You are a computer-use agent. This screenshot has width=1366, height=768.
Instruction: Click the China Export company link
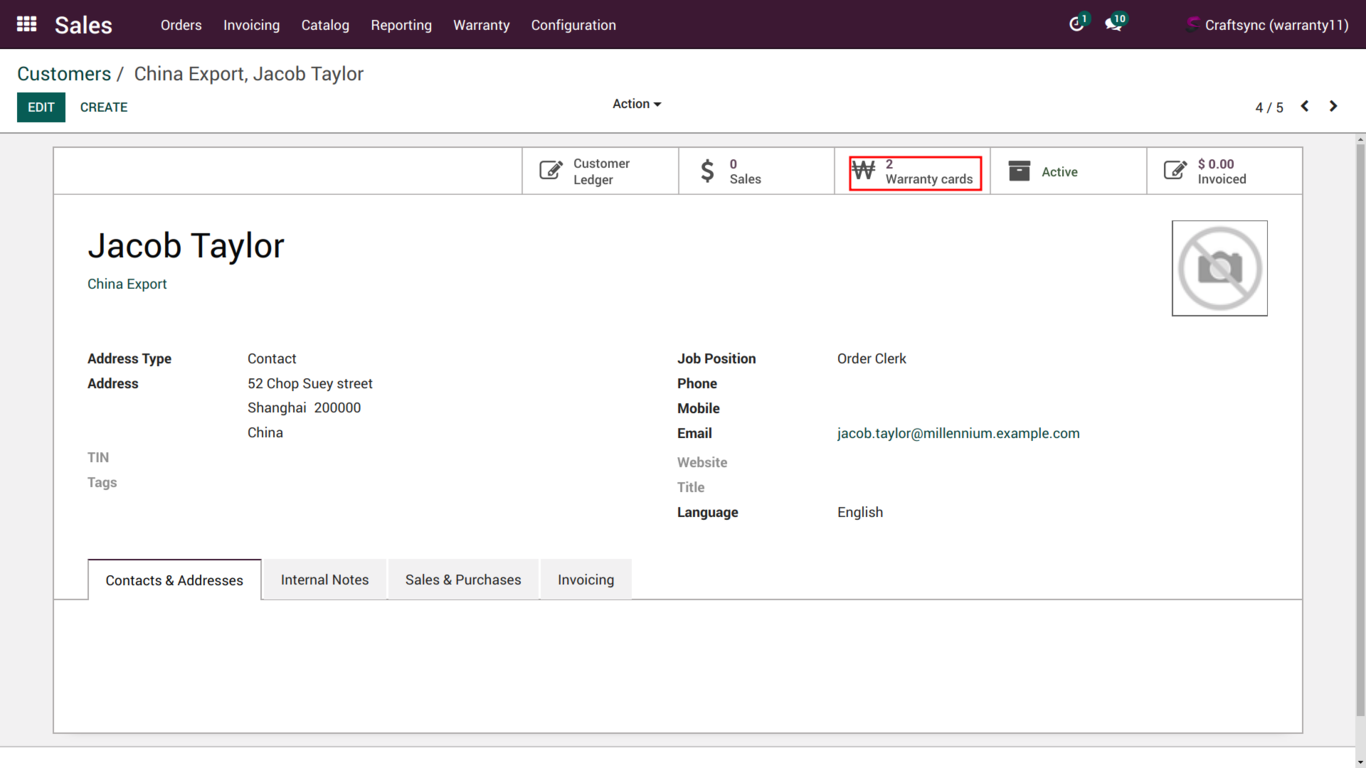127,284
